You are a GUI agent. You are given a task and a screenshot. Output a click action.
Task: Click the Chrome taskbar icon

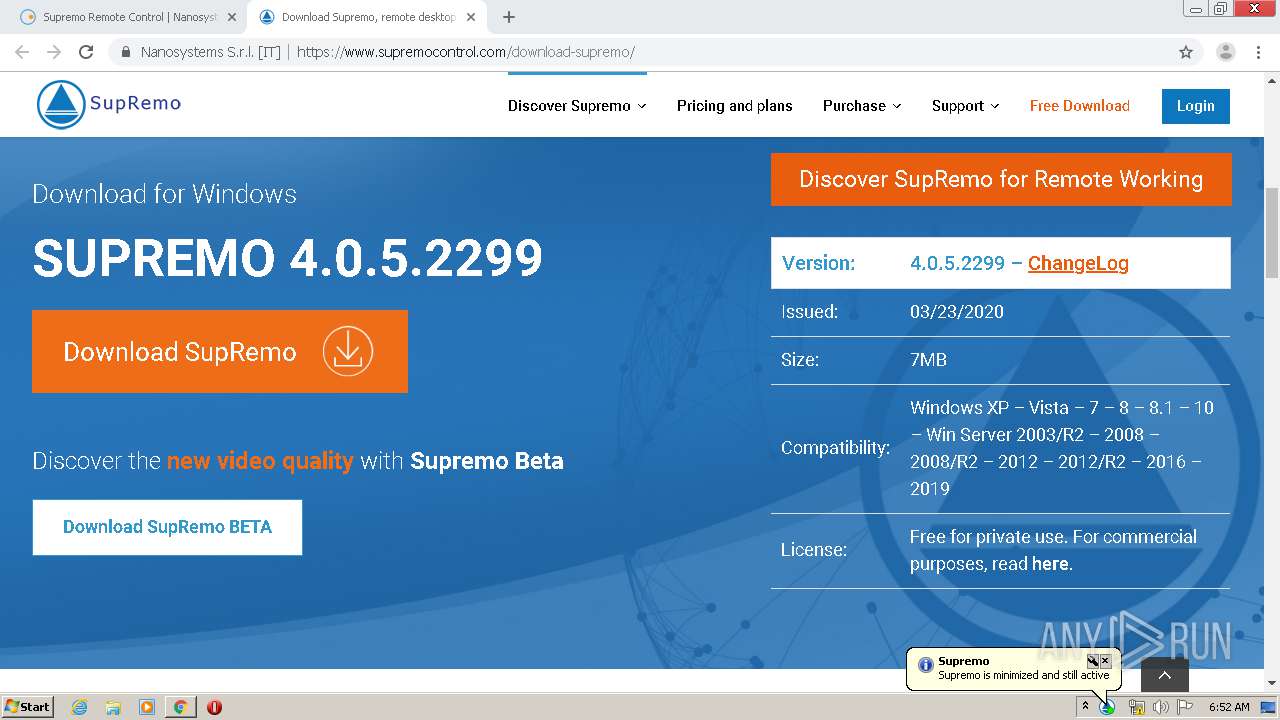[x=180, y=707]
